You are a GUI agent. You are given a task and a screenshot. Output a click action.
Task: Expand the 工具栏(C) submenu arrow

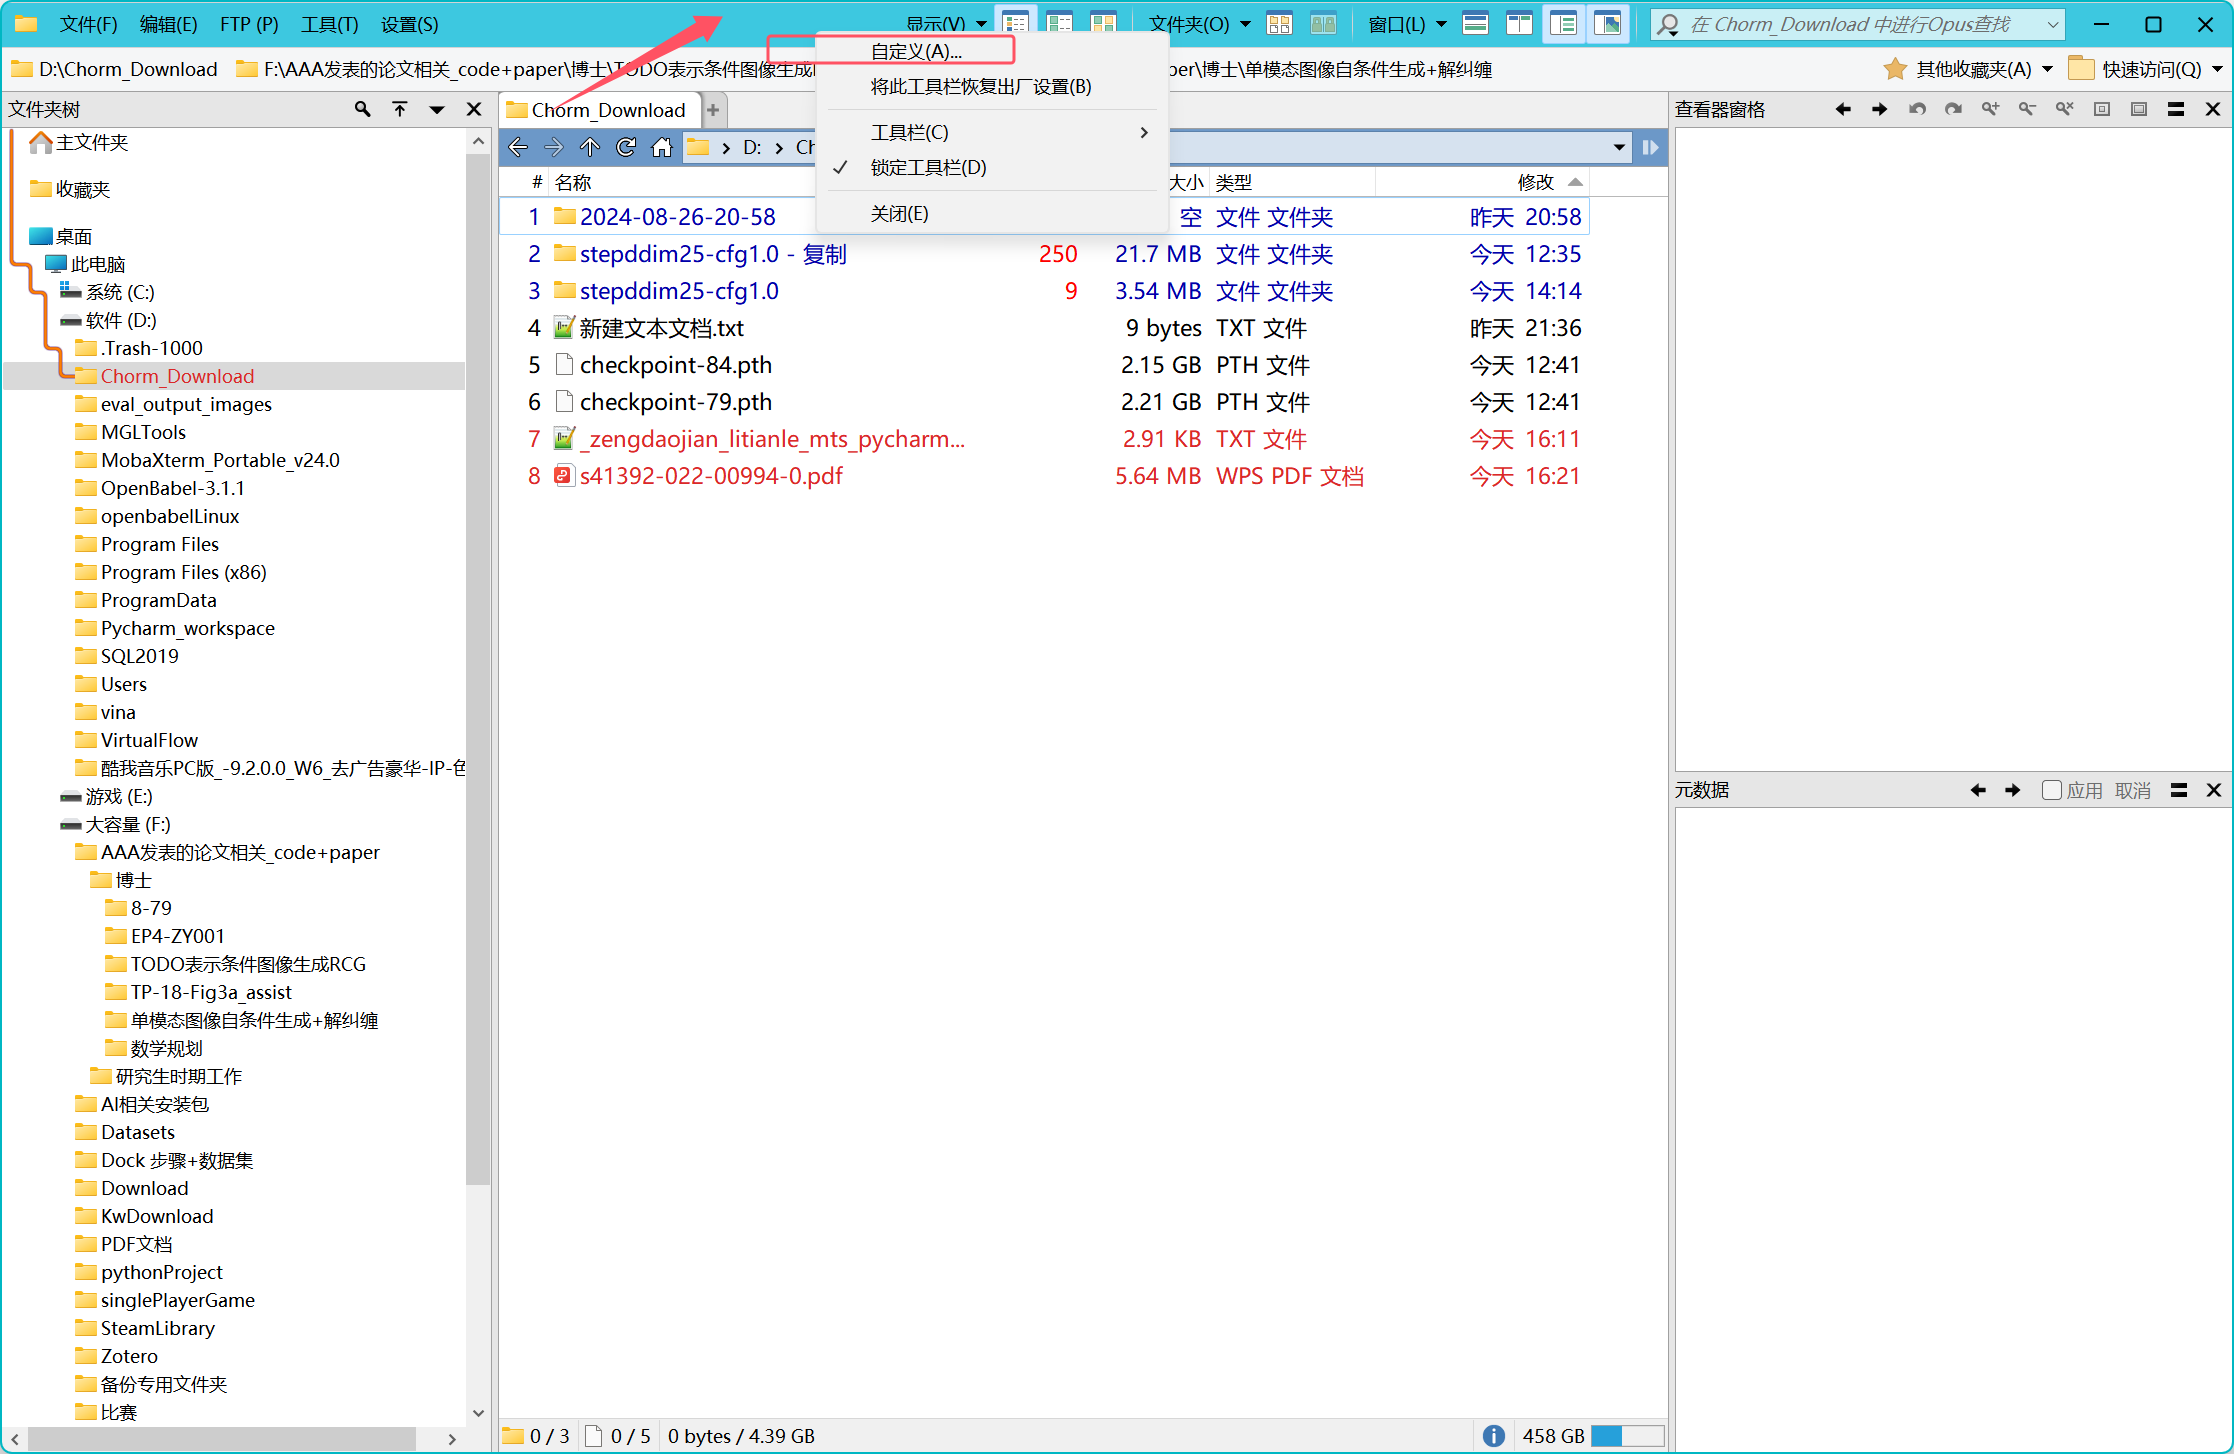click(x=1143, y=132)
